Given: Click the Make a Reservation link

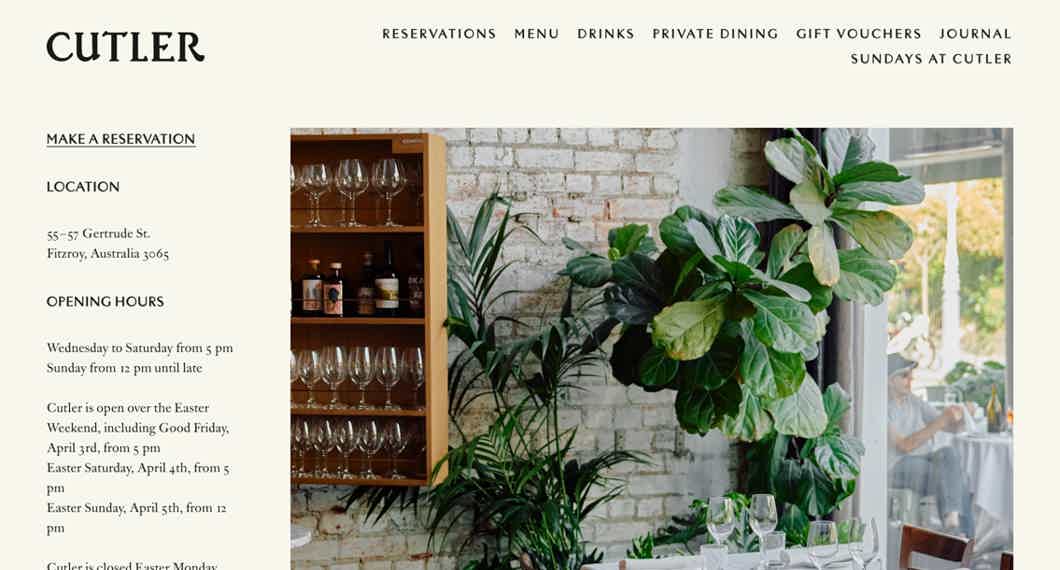Looking at the screenshot, I should tap(121, 139).
